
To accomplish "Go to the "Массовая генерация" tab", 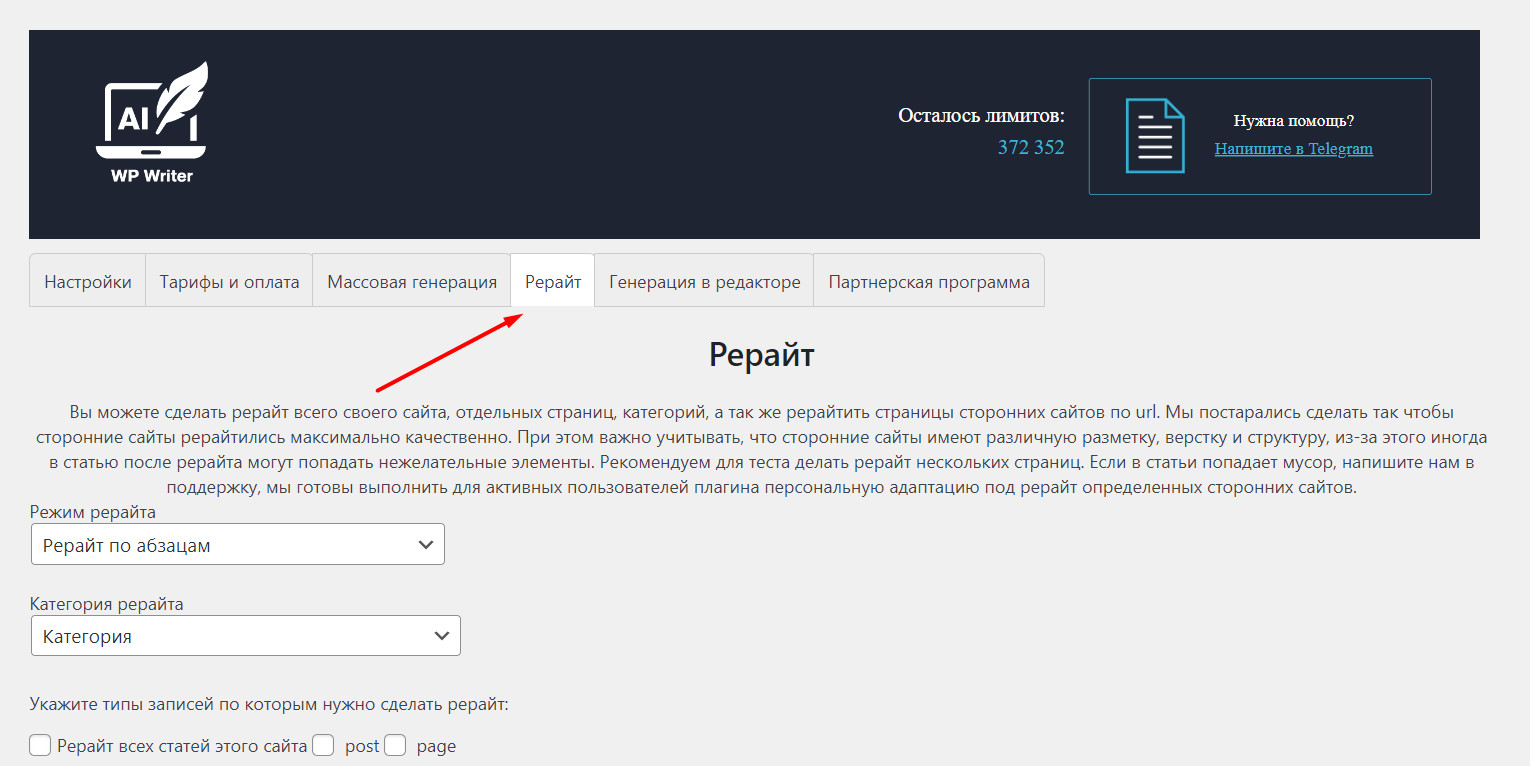I will pyautogui.click(x=412, y=282).
